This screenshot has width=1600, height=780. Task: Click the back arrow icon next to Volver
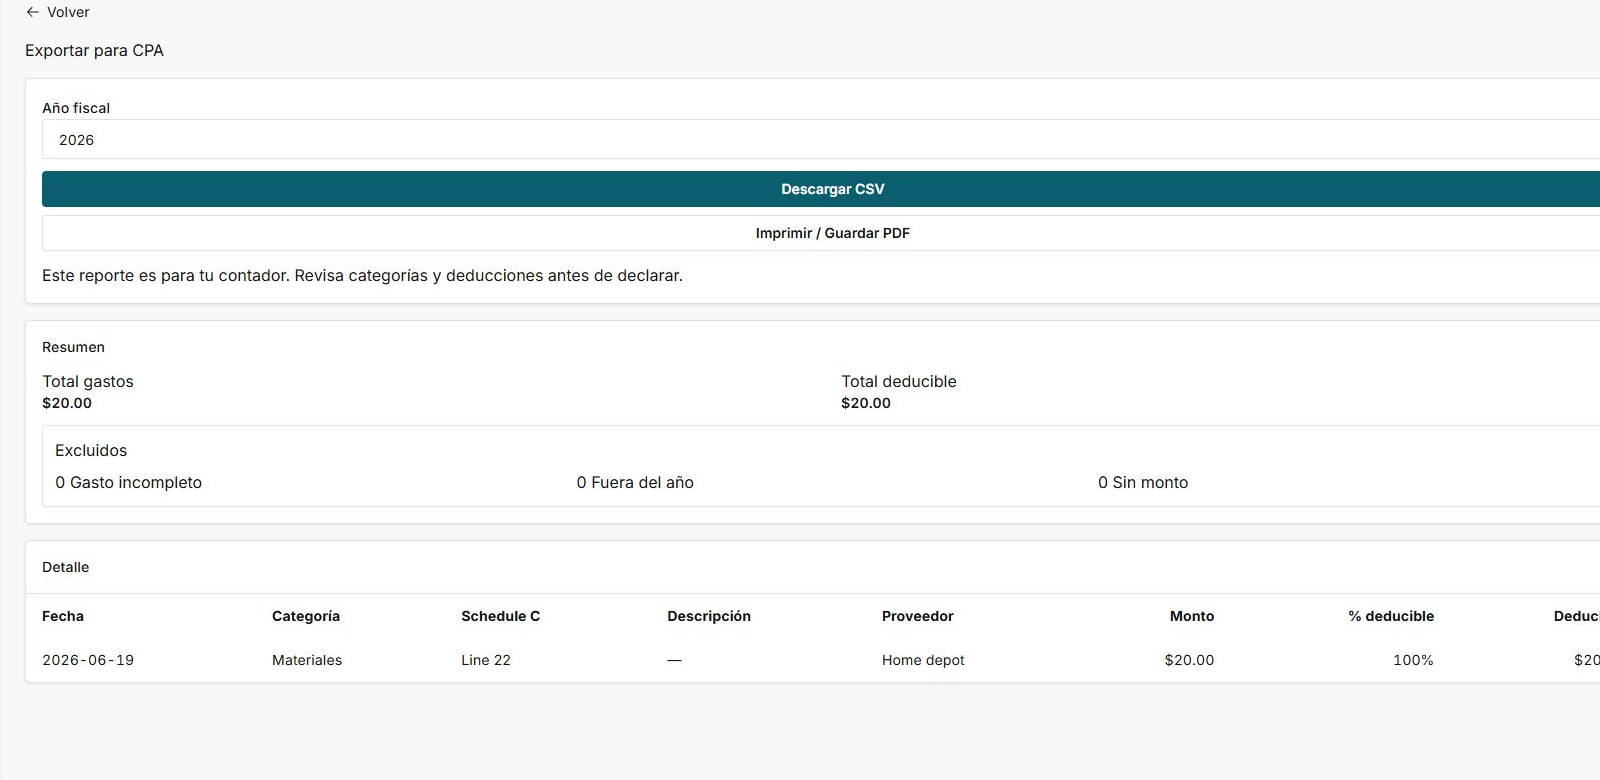[32, 12]
